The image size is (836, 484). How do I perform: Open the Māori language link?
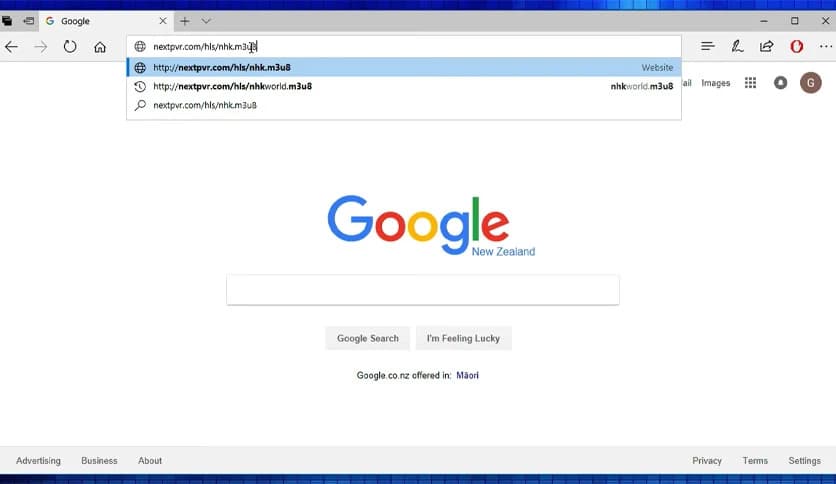[x=467, y=375]
